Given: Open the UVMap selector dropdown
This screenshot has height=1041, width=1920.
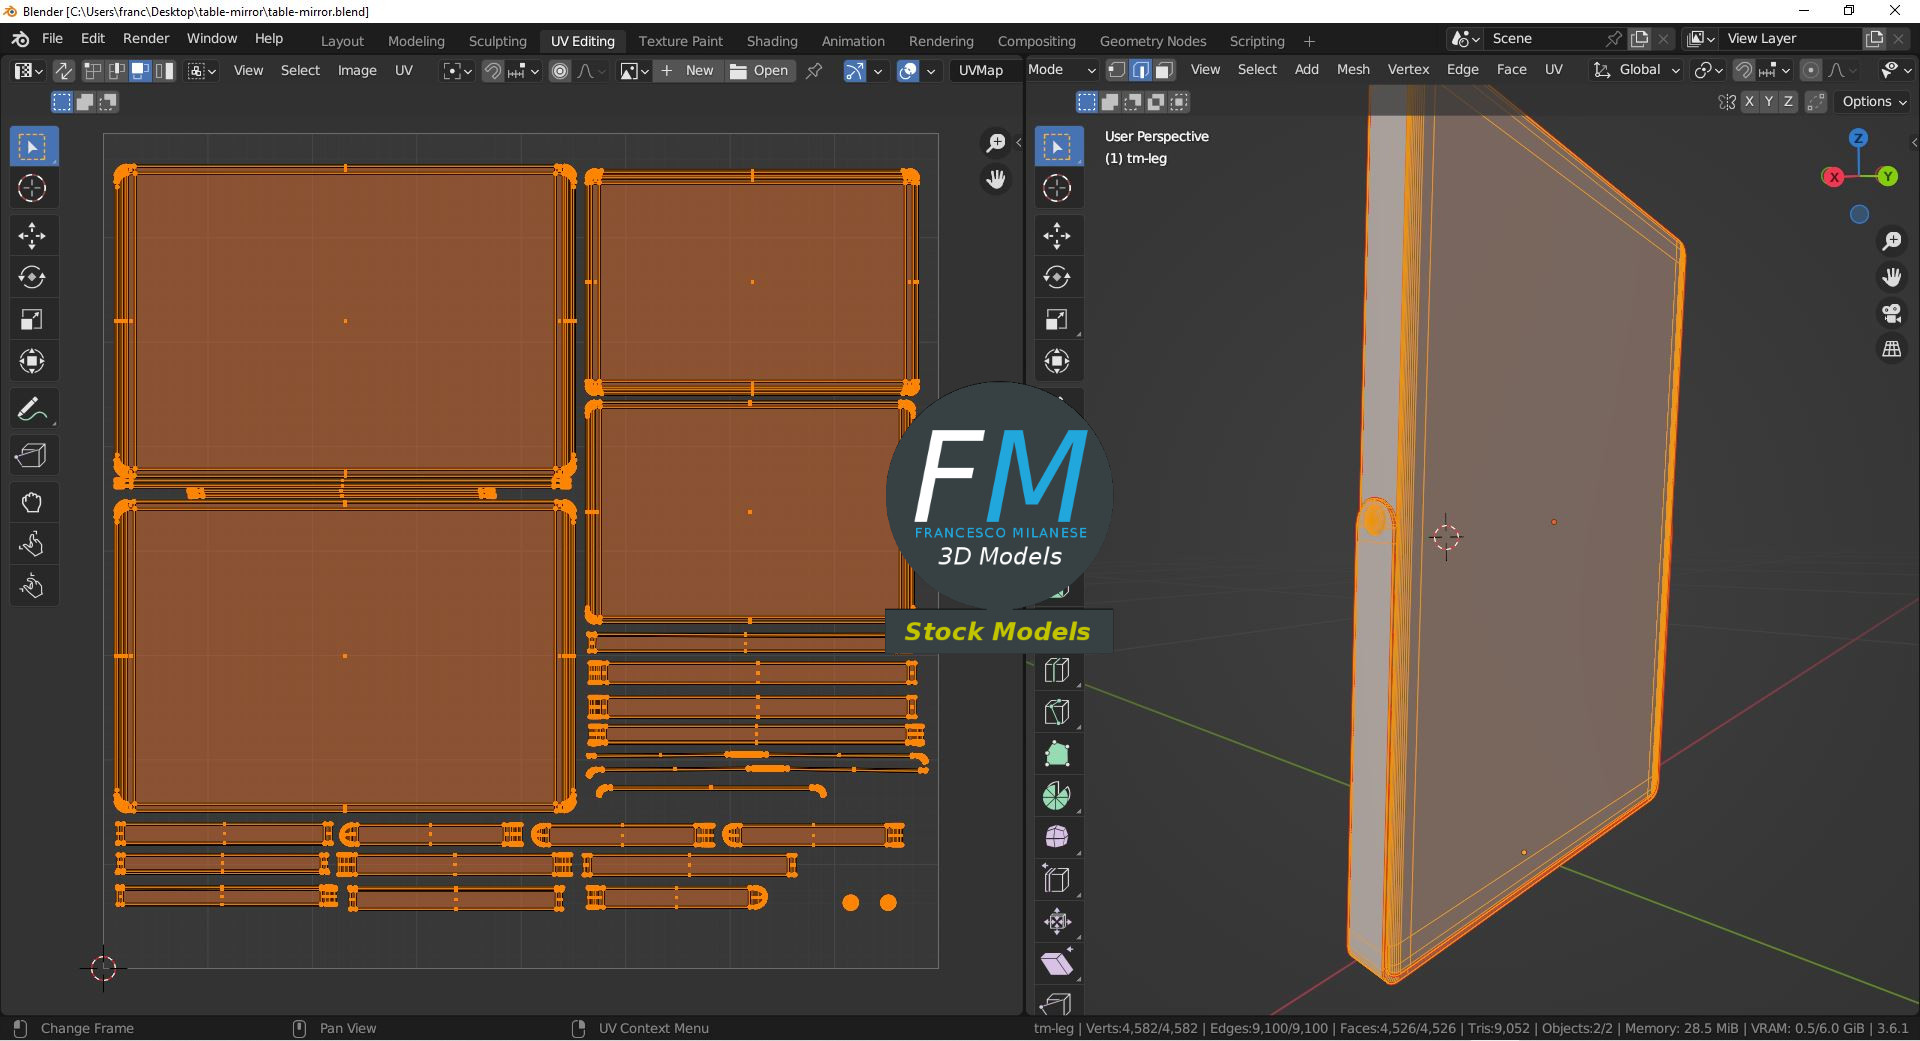Looking at the screenshot, I should click(x=980, y=71).
